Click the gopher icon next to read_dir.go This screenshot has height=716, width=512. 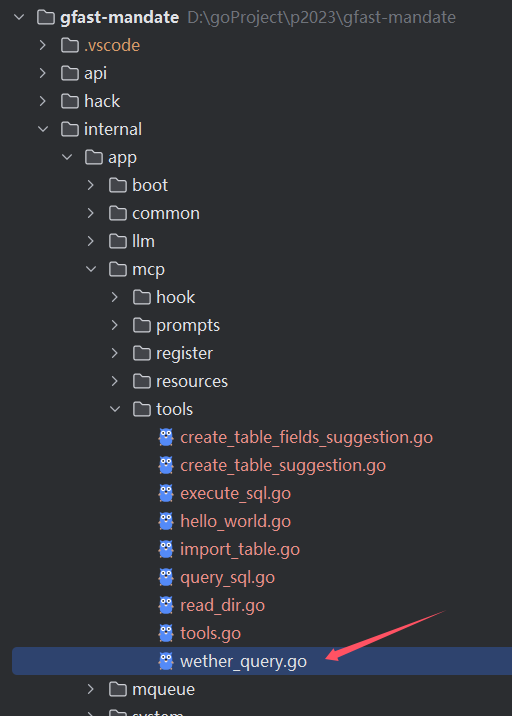[x=166, y=605]
